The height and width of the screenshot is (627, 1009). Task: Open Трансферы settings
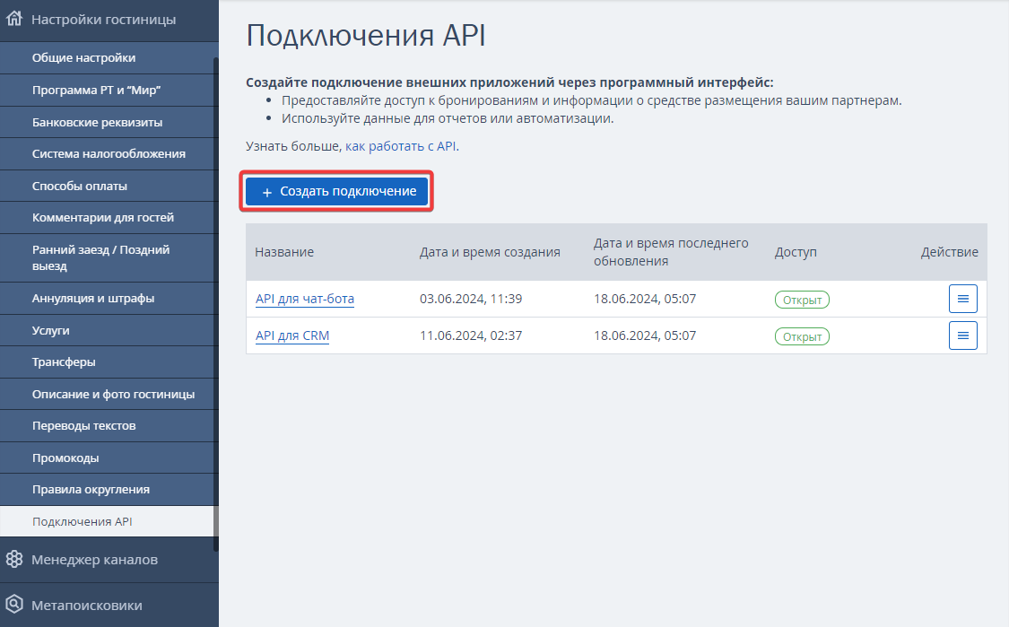point(107,362)
